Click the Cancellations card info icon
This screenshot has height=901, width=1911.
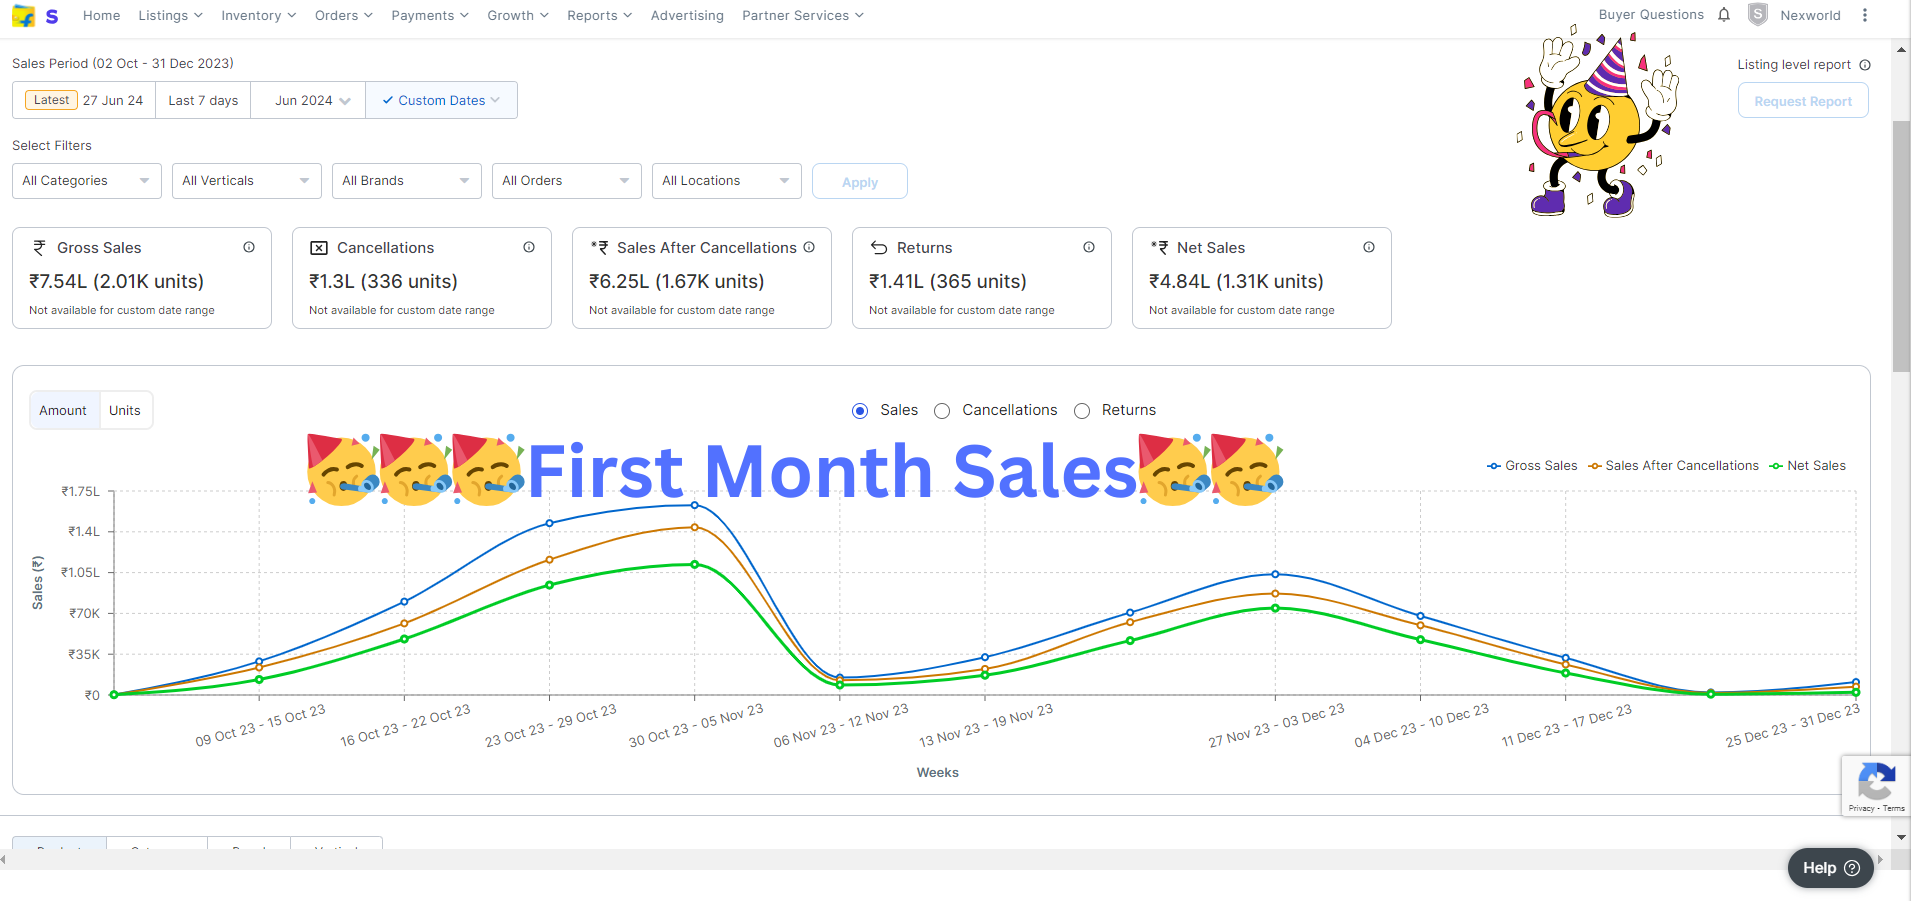pos(529,247)
